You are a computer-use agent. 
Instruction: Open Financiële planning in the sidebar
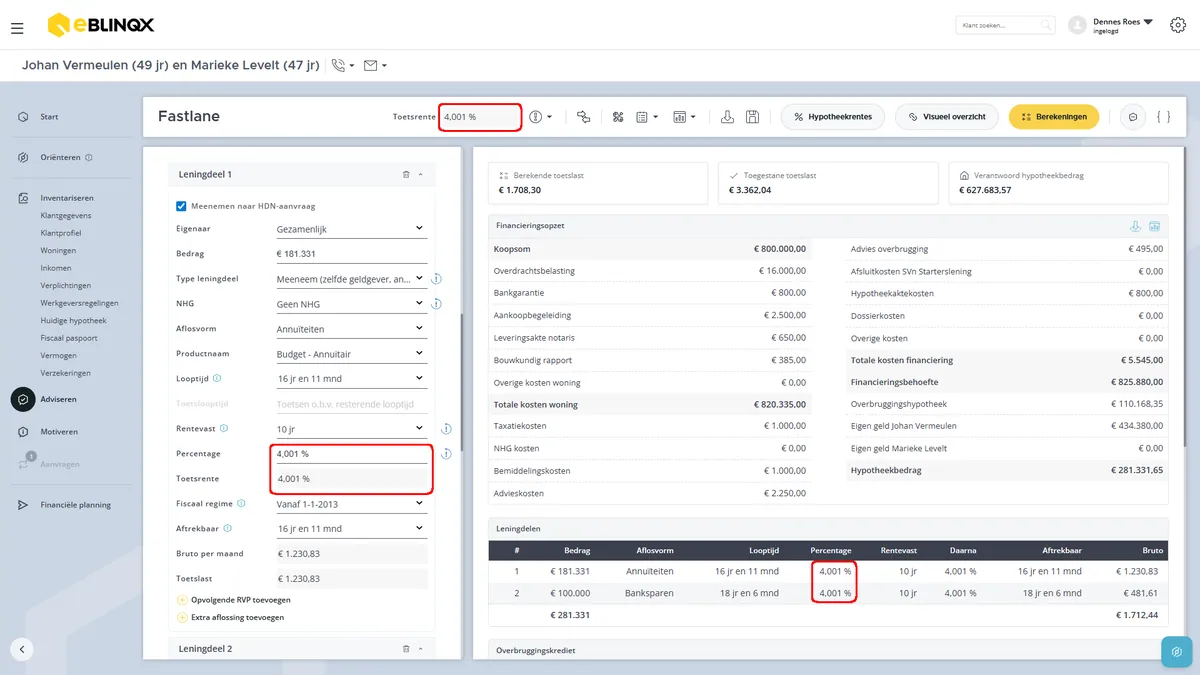(76, 505)
